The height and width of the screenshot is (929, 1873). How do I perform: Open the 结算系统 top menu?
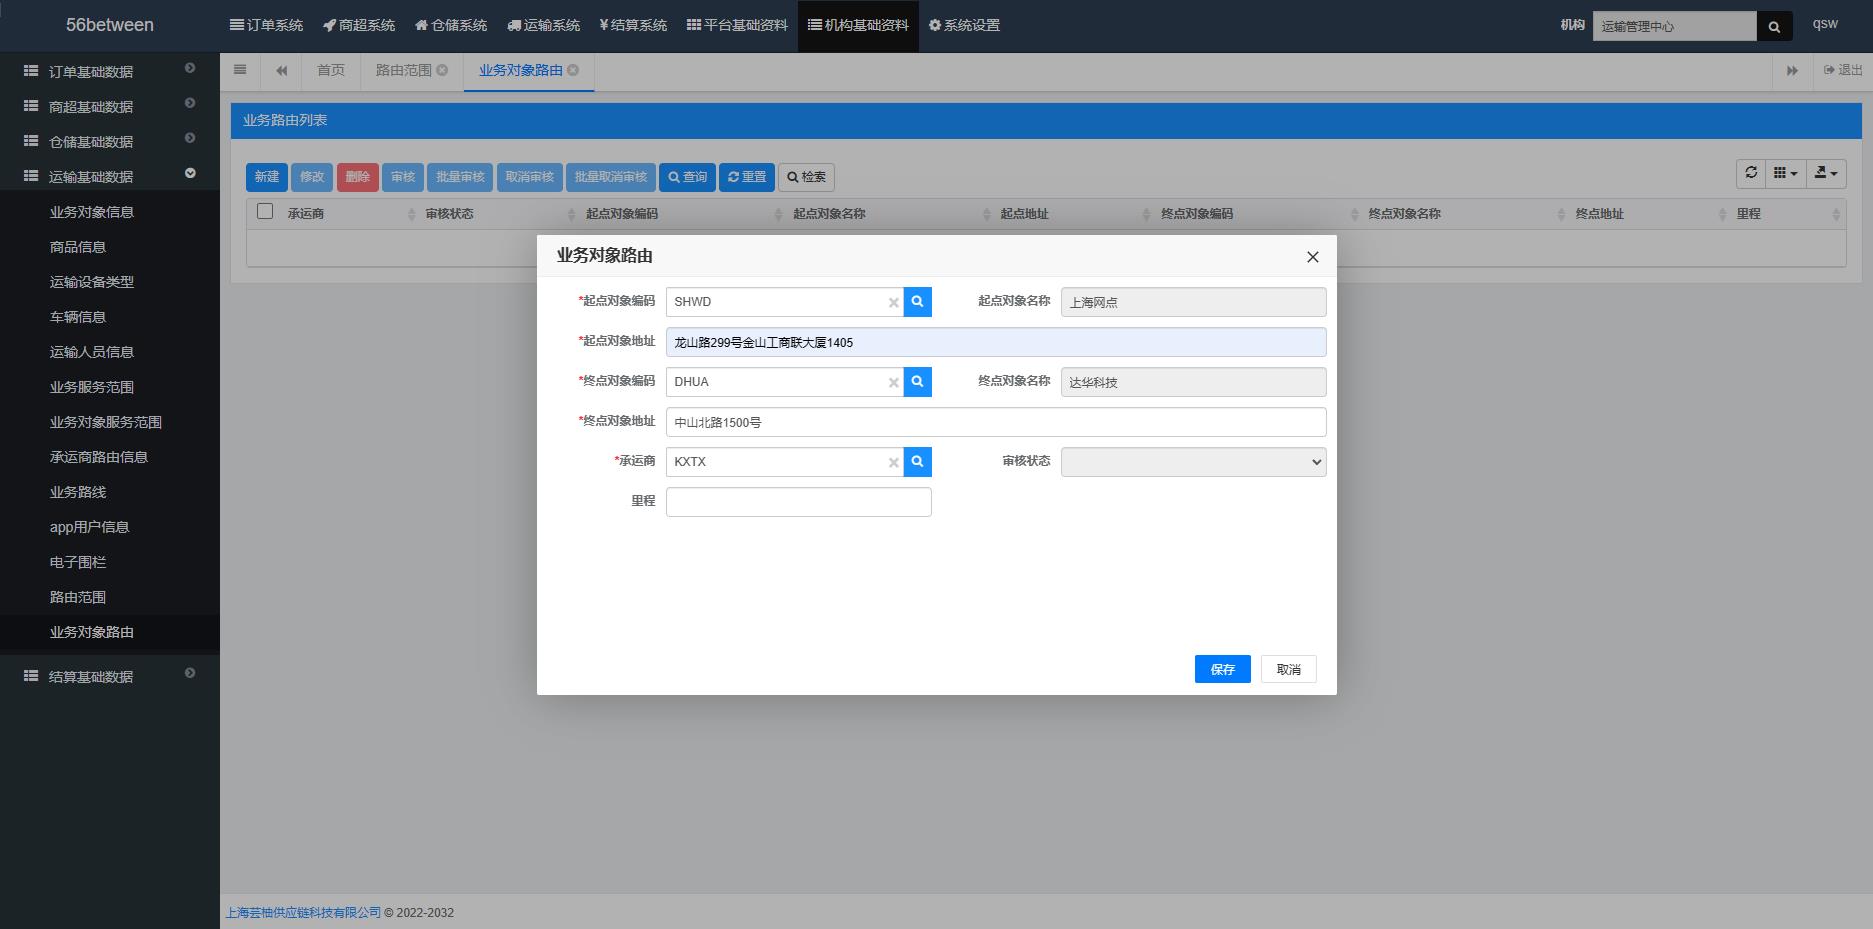(633, 25)
